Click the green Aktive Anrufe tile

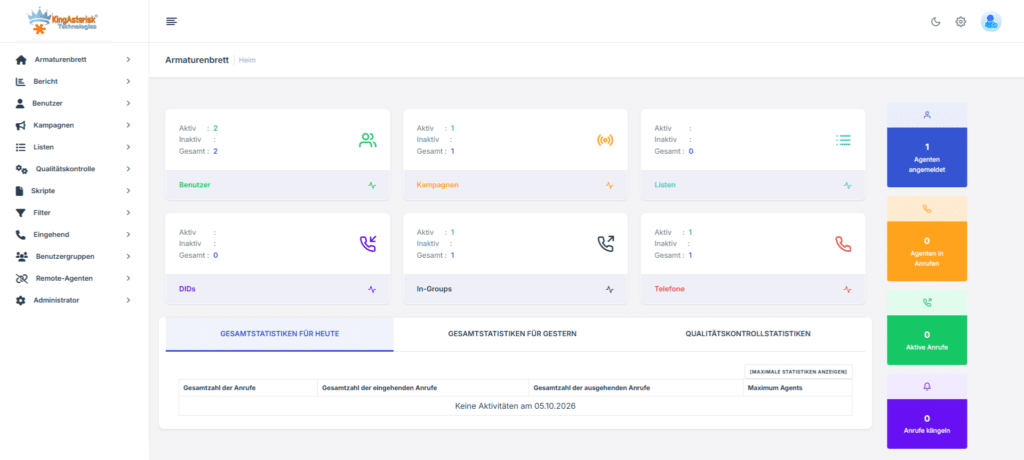[x=927, y=340]
